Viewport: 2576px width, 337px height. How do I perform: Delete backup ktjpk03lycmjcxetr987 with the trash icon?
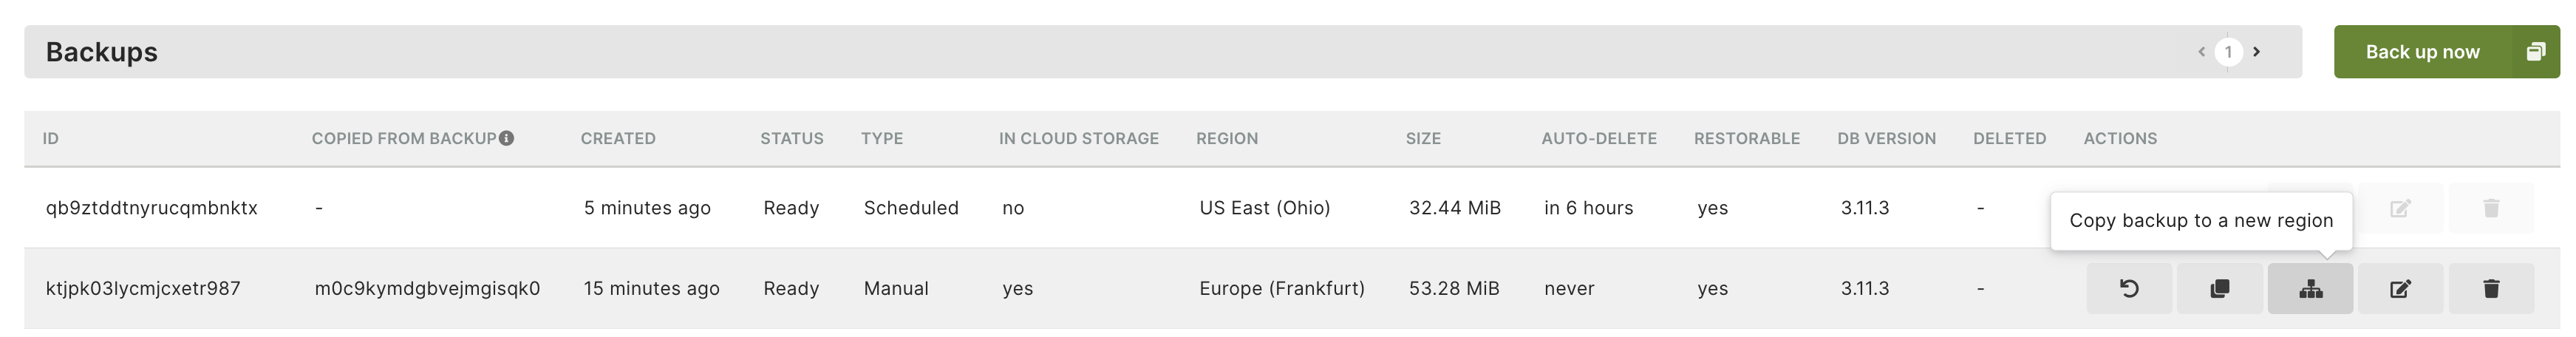coord(2491,289)
